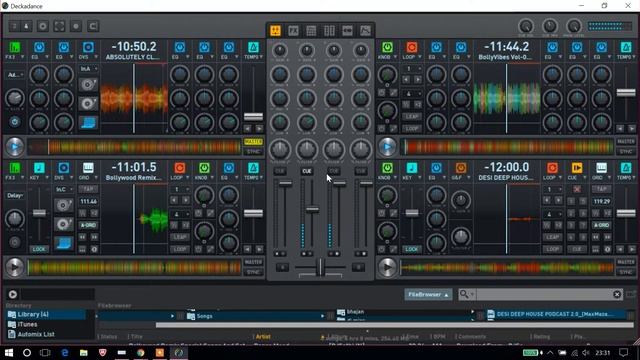
Task: Click the file browser horizontal scrollbar
Action: pos(394,325)
